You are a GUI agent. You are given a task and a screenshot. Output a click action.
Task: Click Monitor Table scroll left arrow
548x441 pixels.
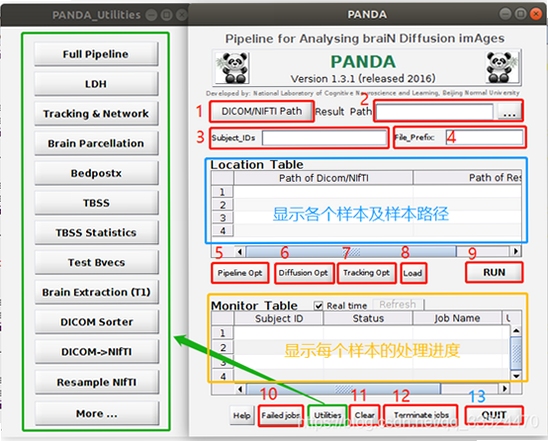point(240,389)
